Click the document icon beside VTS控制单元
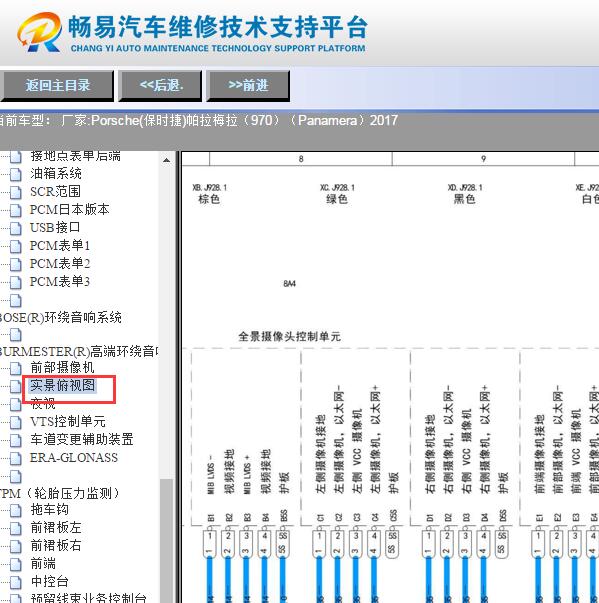The width and height of the screenshot is (599, 603). point(16,422)
